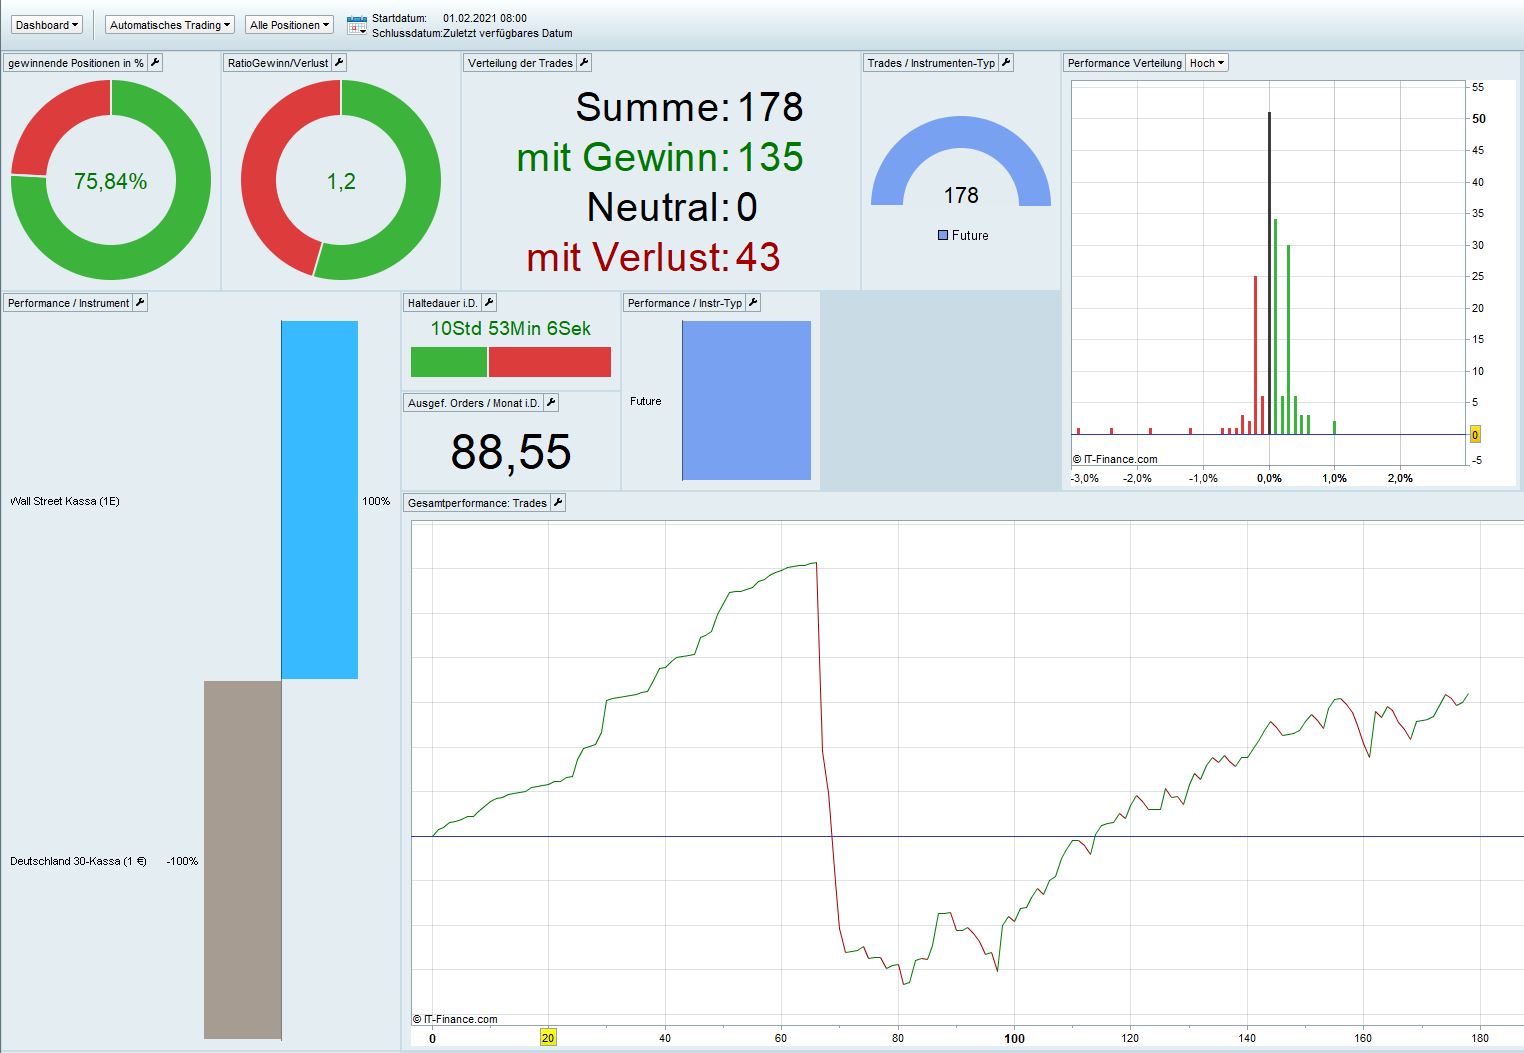Open the Dashboard dropdown
This screenshot has width=1524, height=1053.
tap(47, 25)
